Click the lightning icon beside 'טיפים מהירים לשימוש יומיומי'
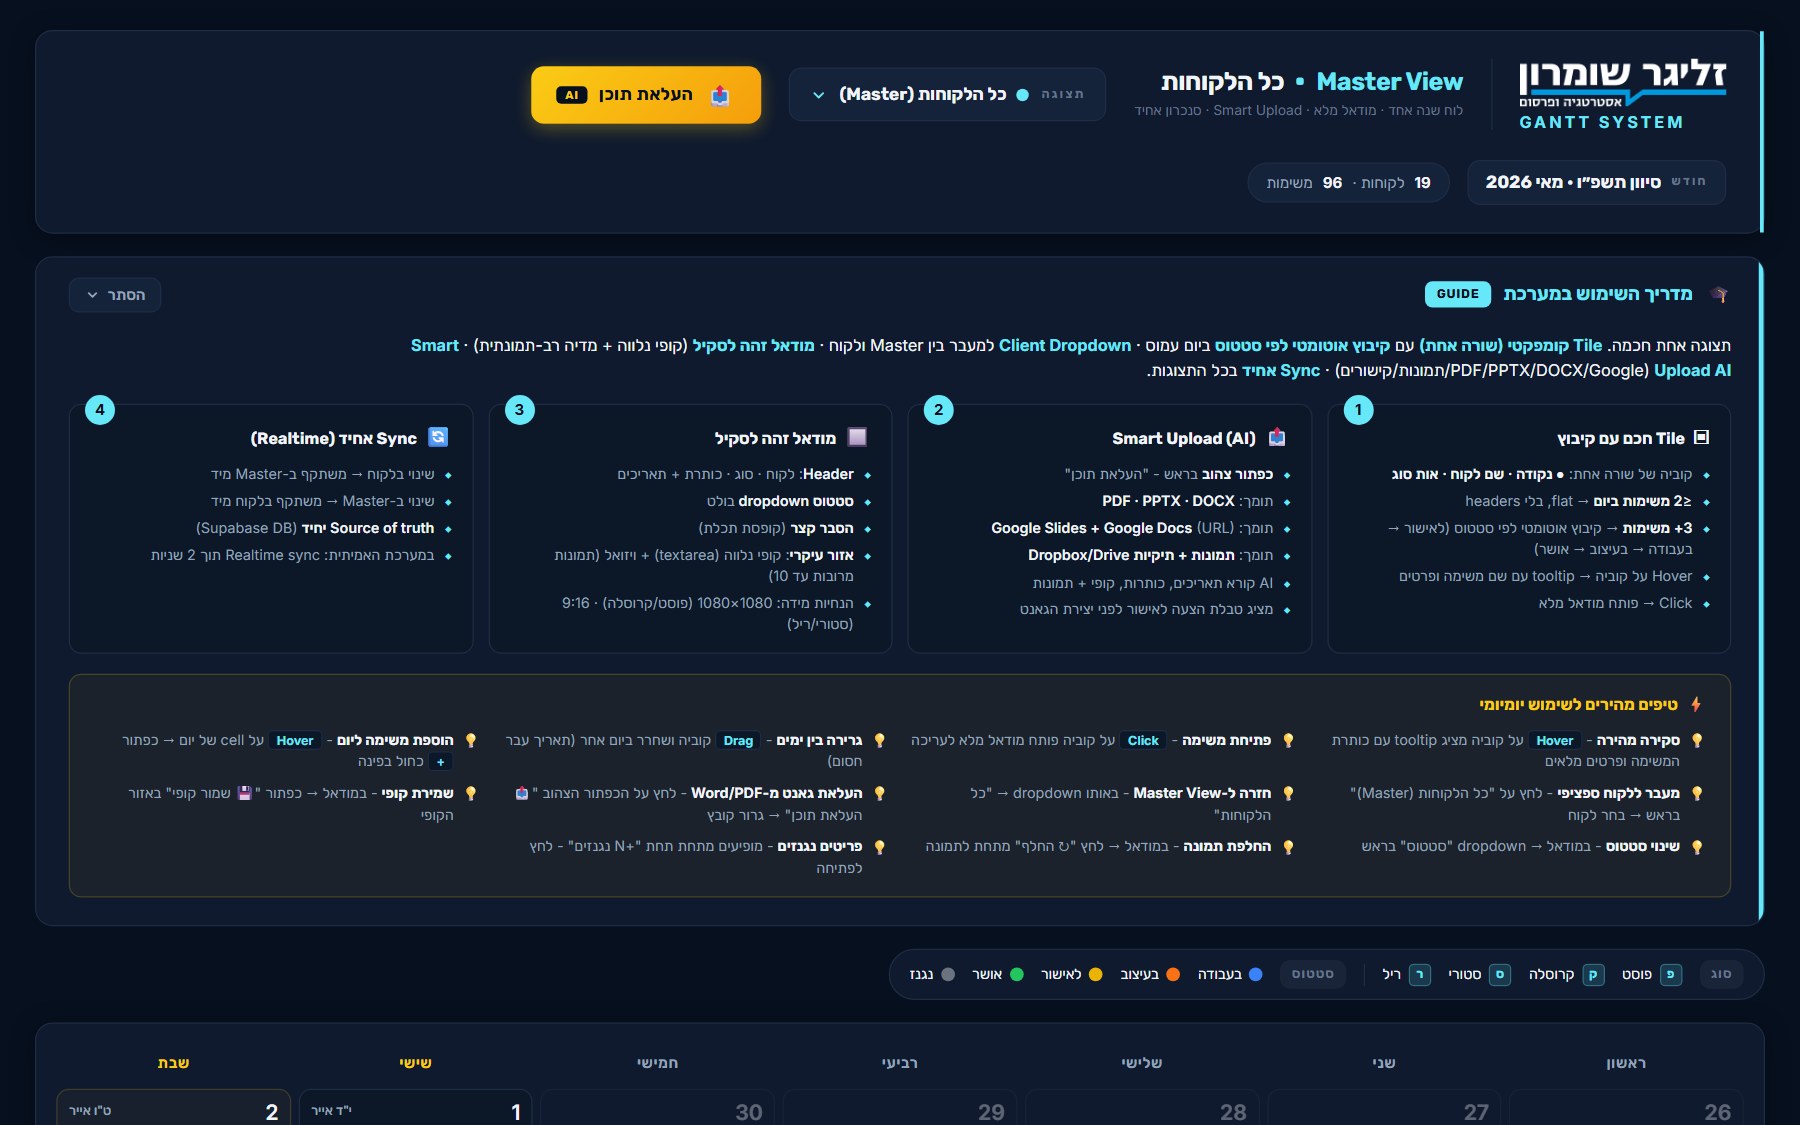The width and height of the screenshot is (1800, 1125). [x=1696, y=705]
